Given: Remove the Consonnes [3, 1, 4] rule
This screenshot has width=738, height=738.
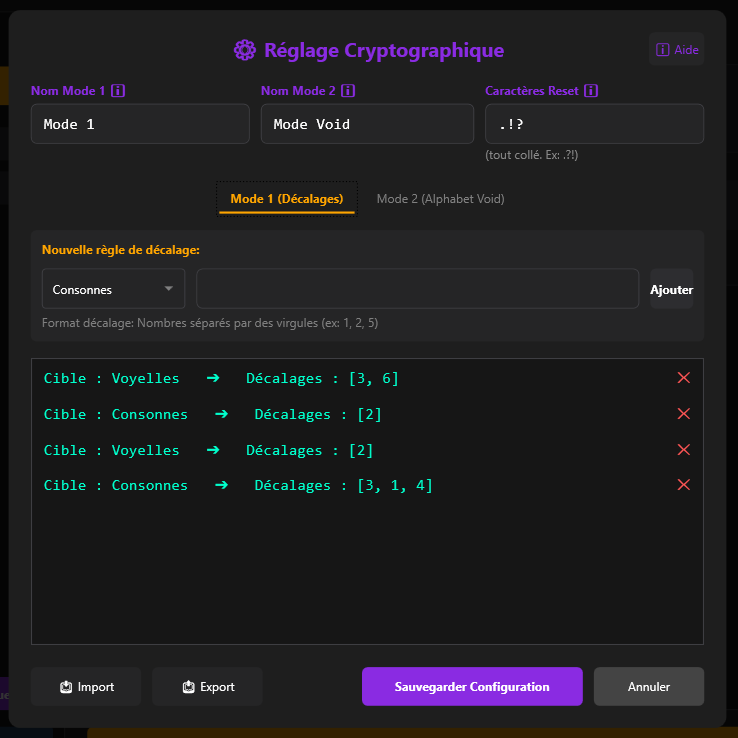Looking at the screenshot, I should 684,485.
